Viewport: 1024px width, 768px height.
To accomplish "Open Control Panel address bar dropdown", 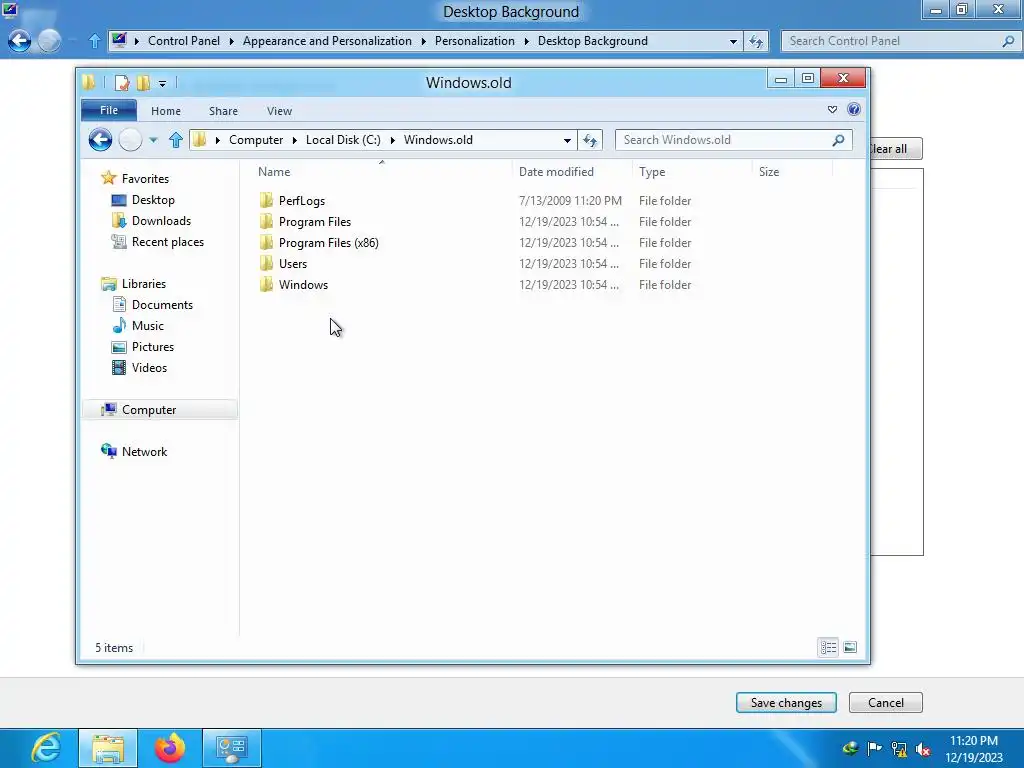I will [733, 41].
